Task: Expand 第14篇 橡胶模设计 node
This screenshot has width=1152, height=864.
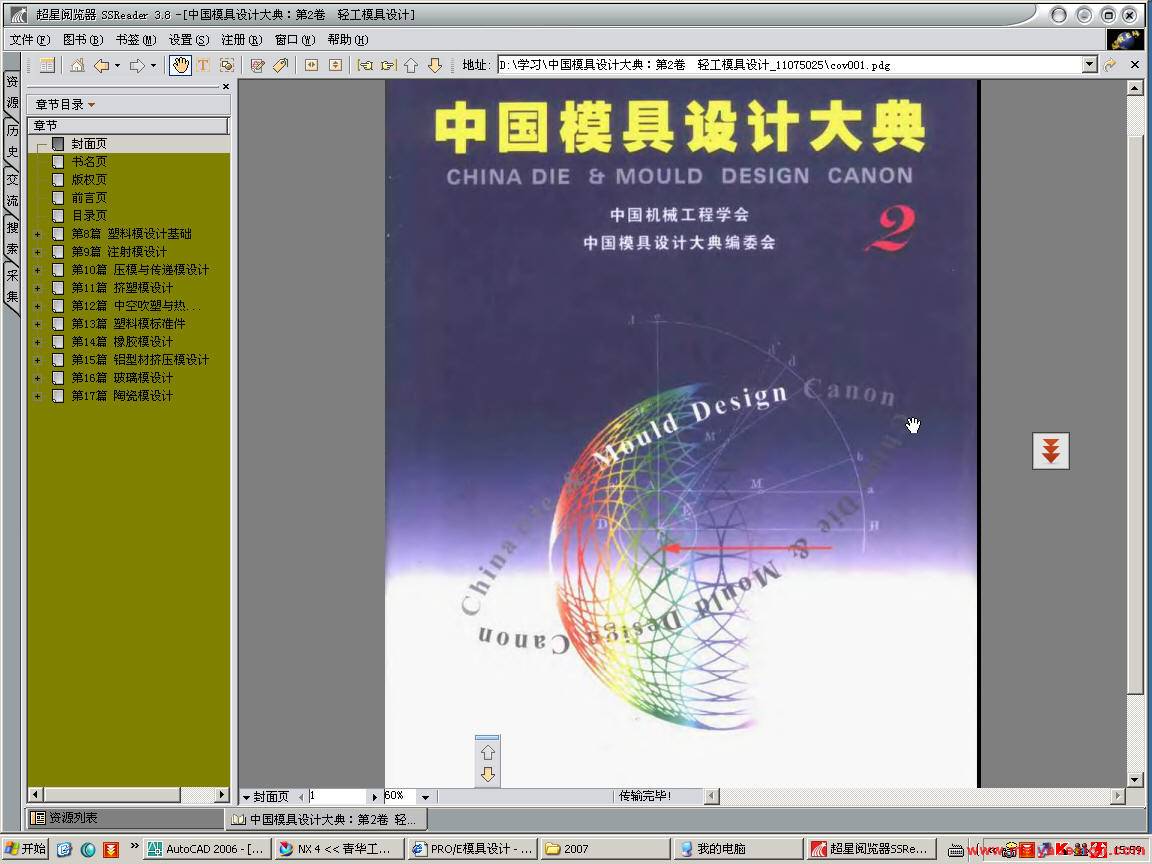Action: click(x=37, y=342)
